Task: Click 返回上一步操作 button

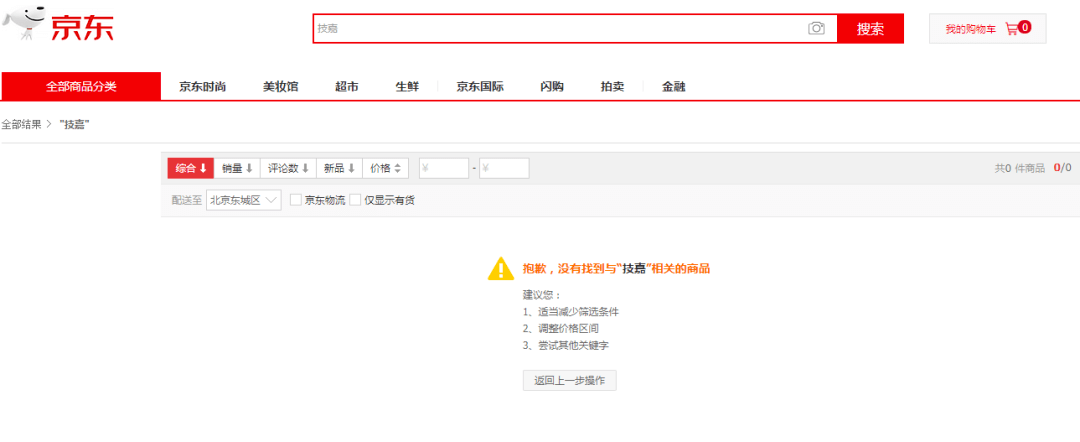Action: tap(570, 380)
